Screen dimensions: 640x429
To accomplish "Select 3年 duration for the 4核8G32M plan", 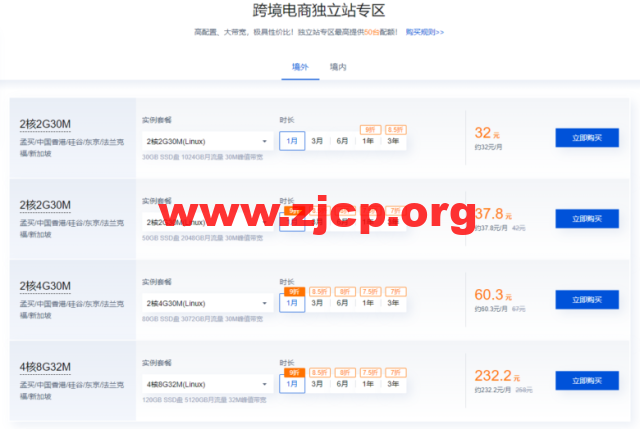I will [x=393, y=384].
